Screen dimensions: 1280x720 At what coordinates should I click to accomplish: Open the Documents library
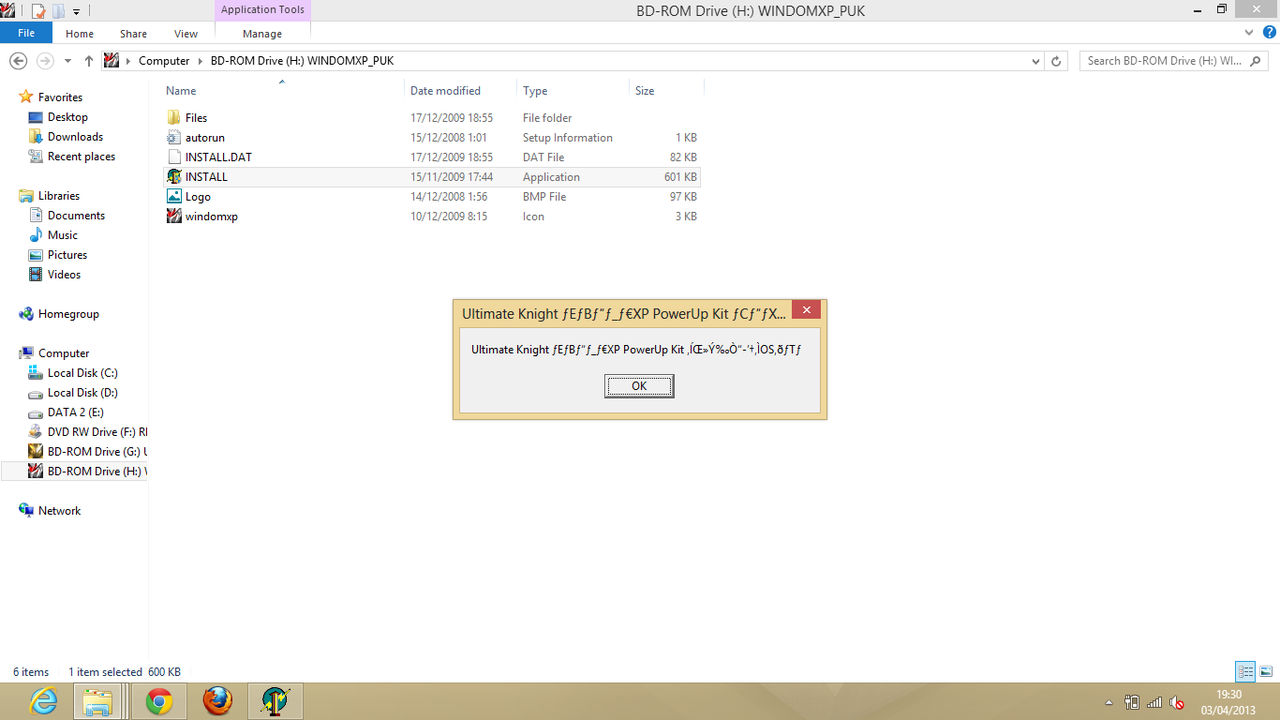[76, 215]
